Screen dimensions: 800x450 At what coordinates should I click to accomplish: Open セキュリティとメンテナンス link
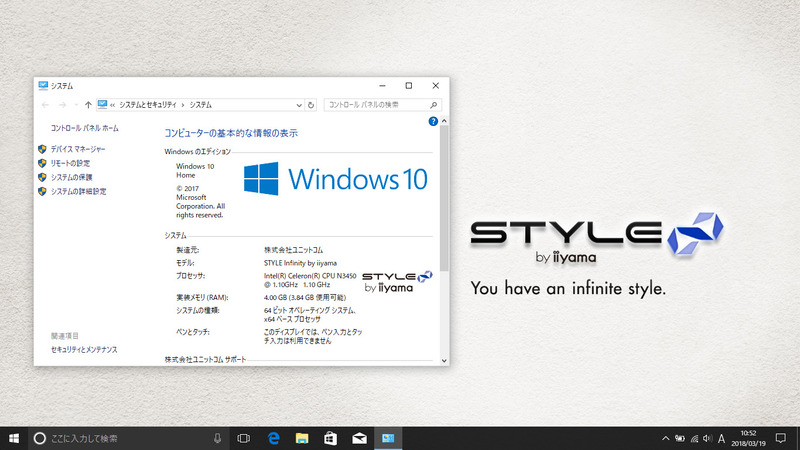84,349
